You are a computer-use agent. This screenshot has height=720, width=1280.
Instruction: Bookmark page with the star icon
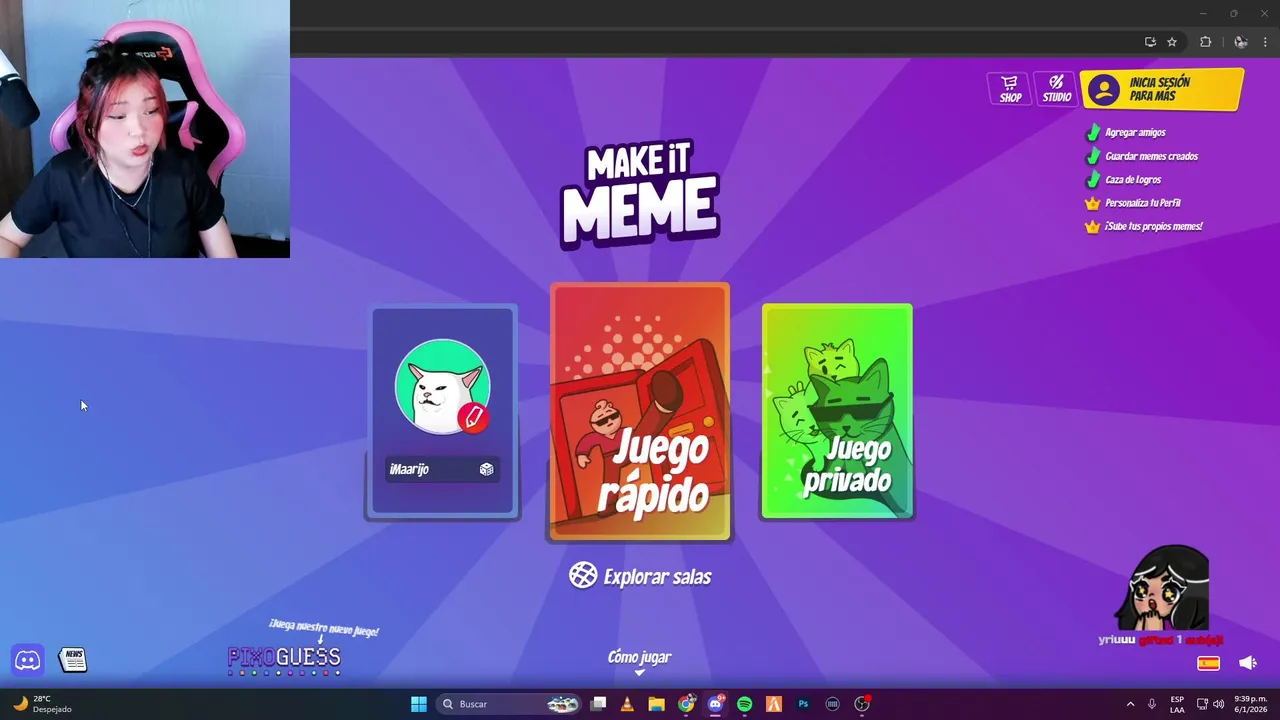click(x=1172, y=42)
